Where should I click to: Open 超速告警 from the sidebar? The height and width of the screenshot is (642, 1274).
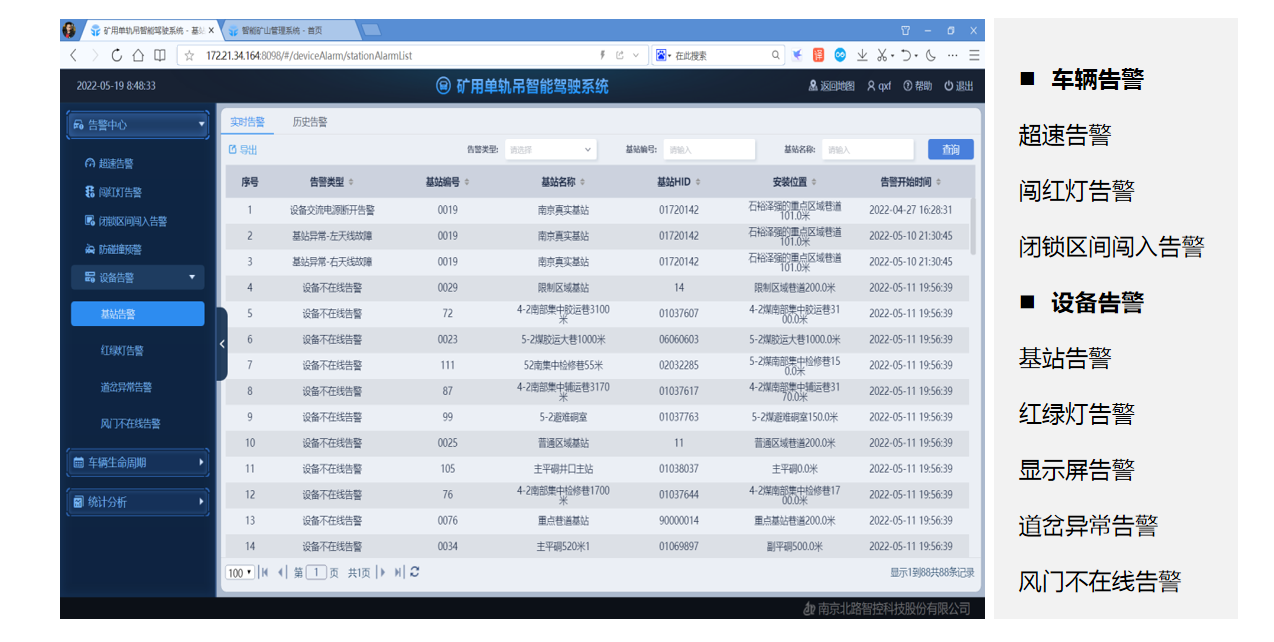(116, 164)
